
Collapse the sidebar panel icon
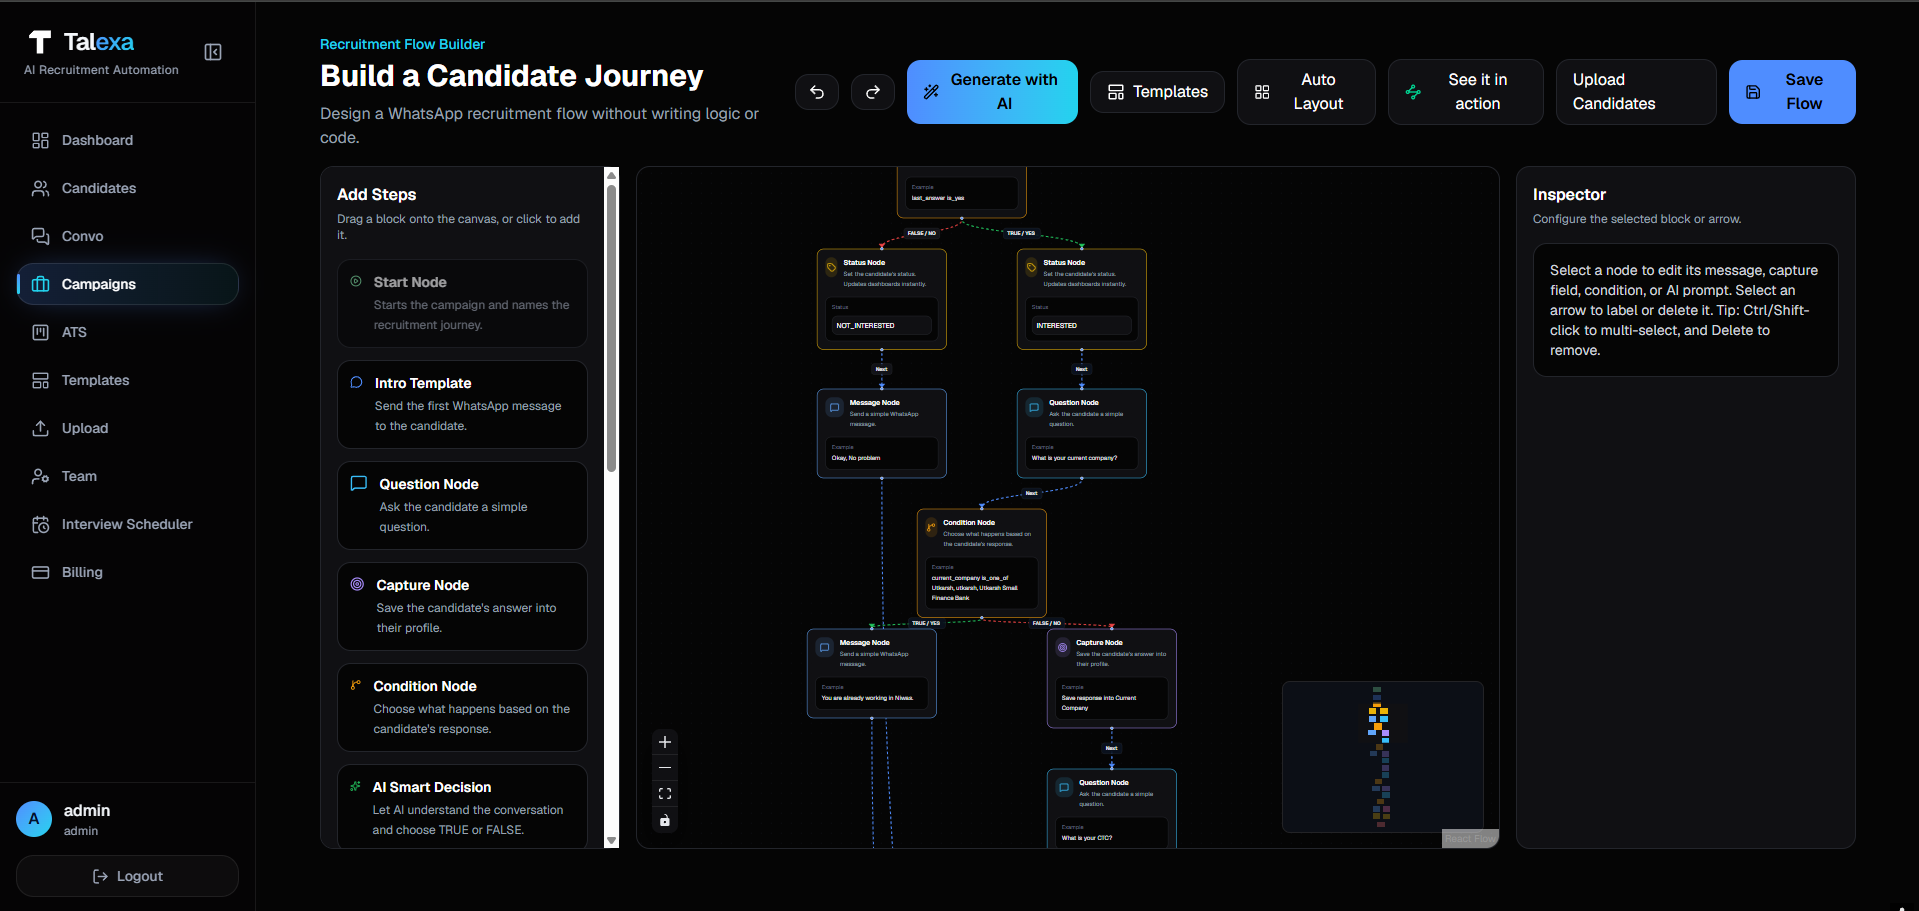(x=213, y=52)
